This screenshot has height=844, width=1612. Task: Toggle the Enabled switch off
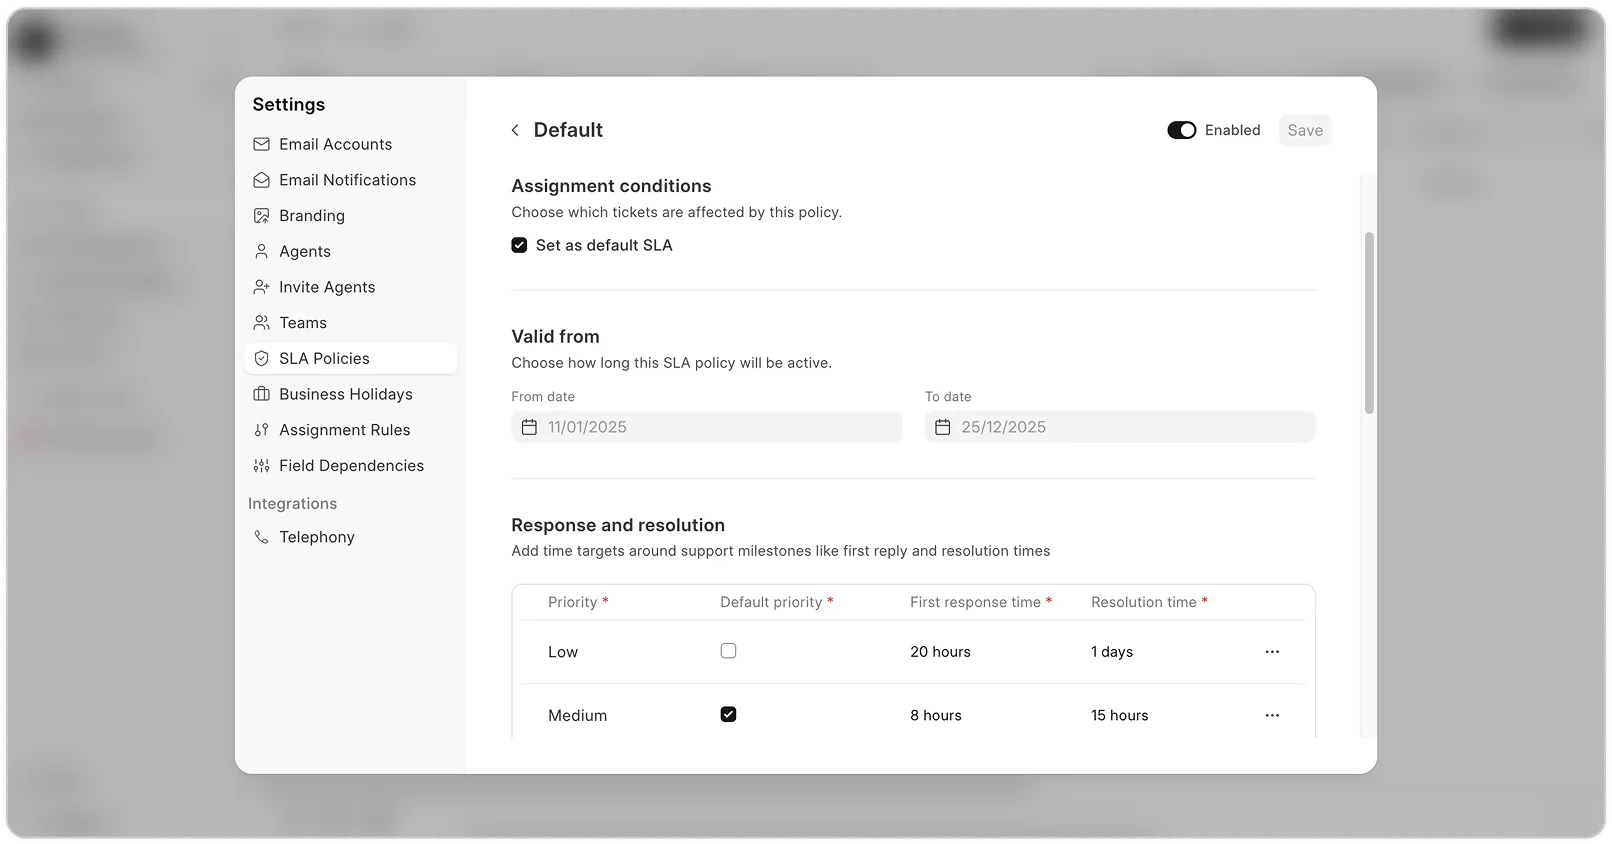[x=1181, y=130]
